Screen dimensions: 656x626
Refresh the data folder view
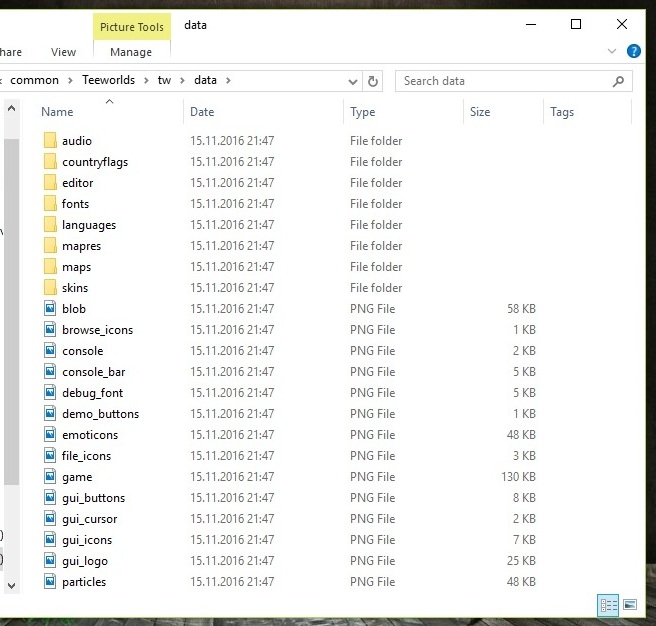(x=373, y=81)
